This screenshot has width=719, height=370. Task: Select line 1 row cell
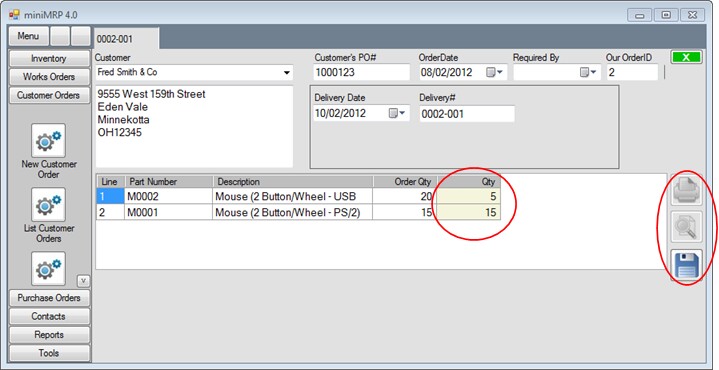pos(110,197)
